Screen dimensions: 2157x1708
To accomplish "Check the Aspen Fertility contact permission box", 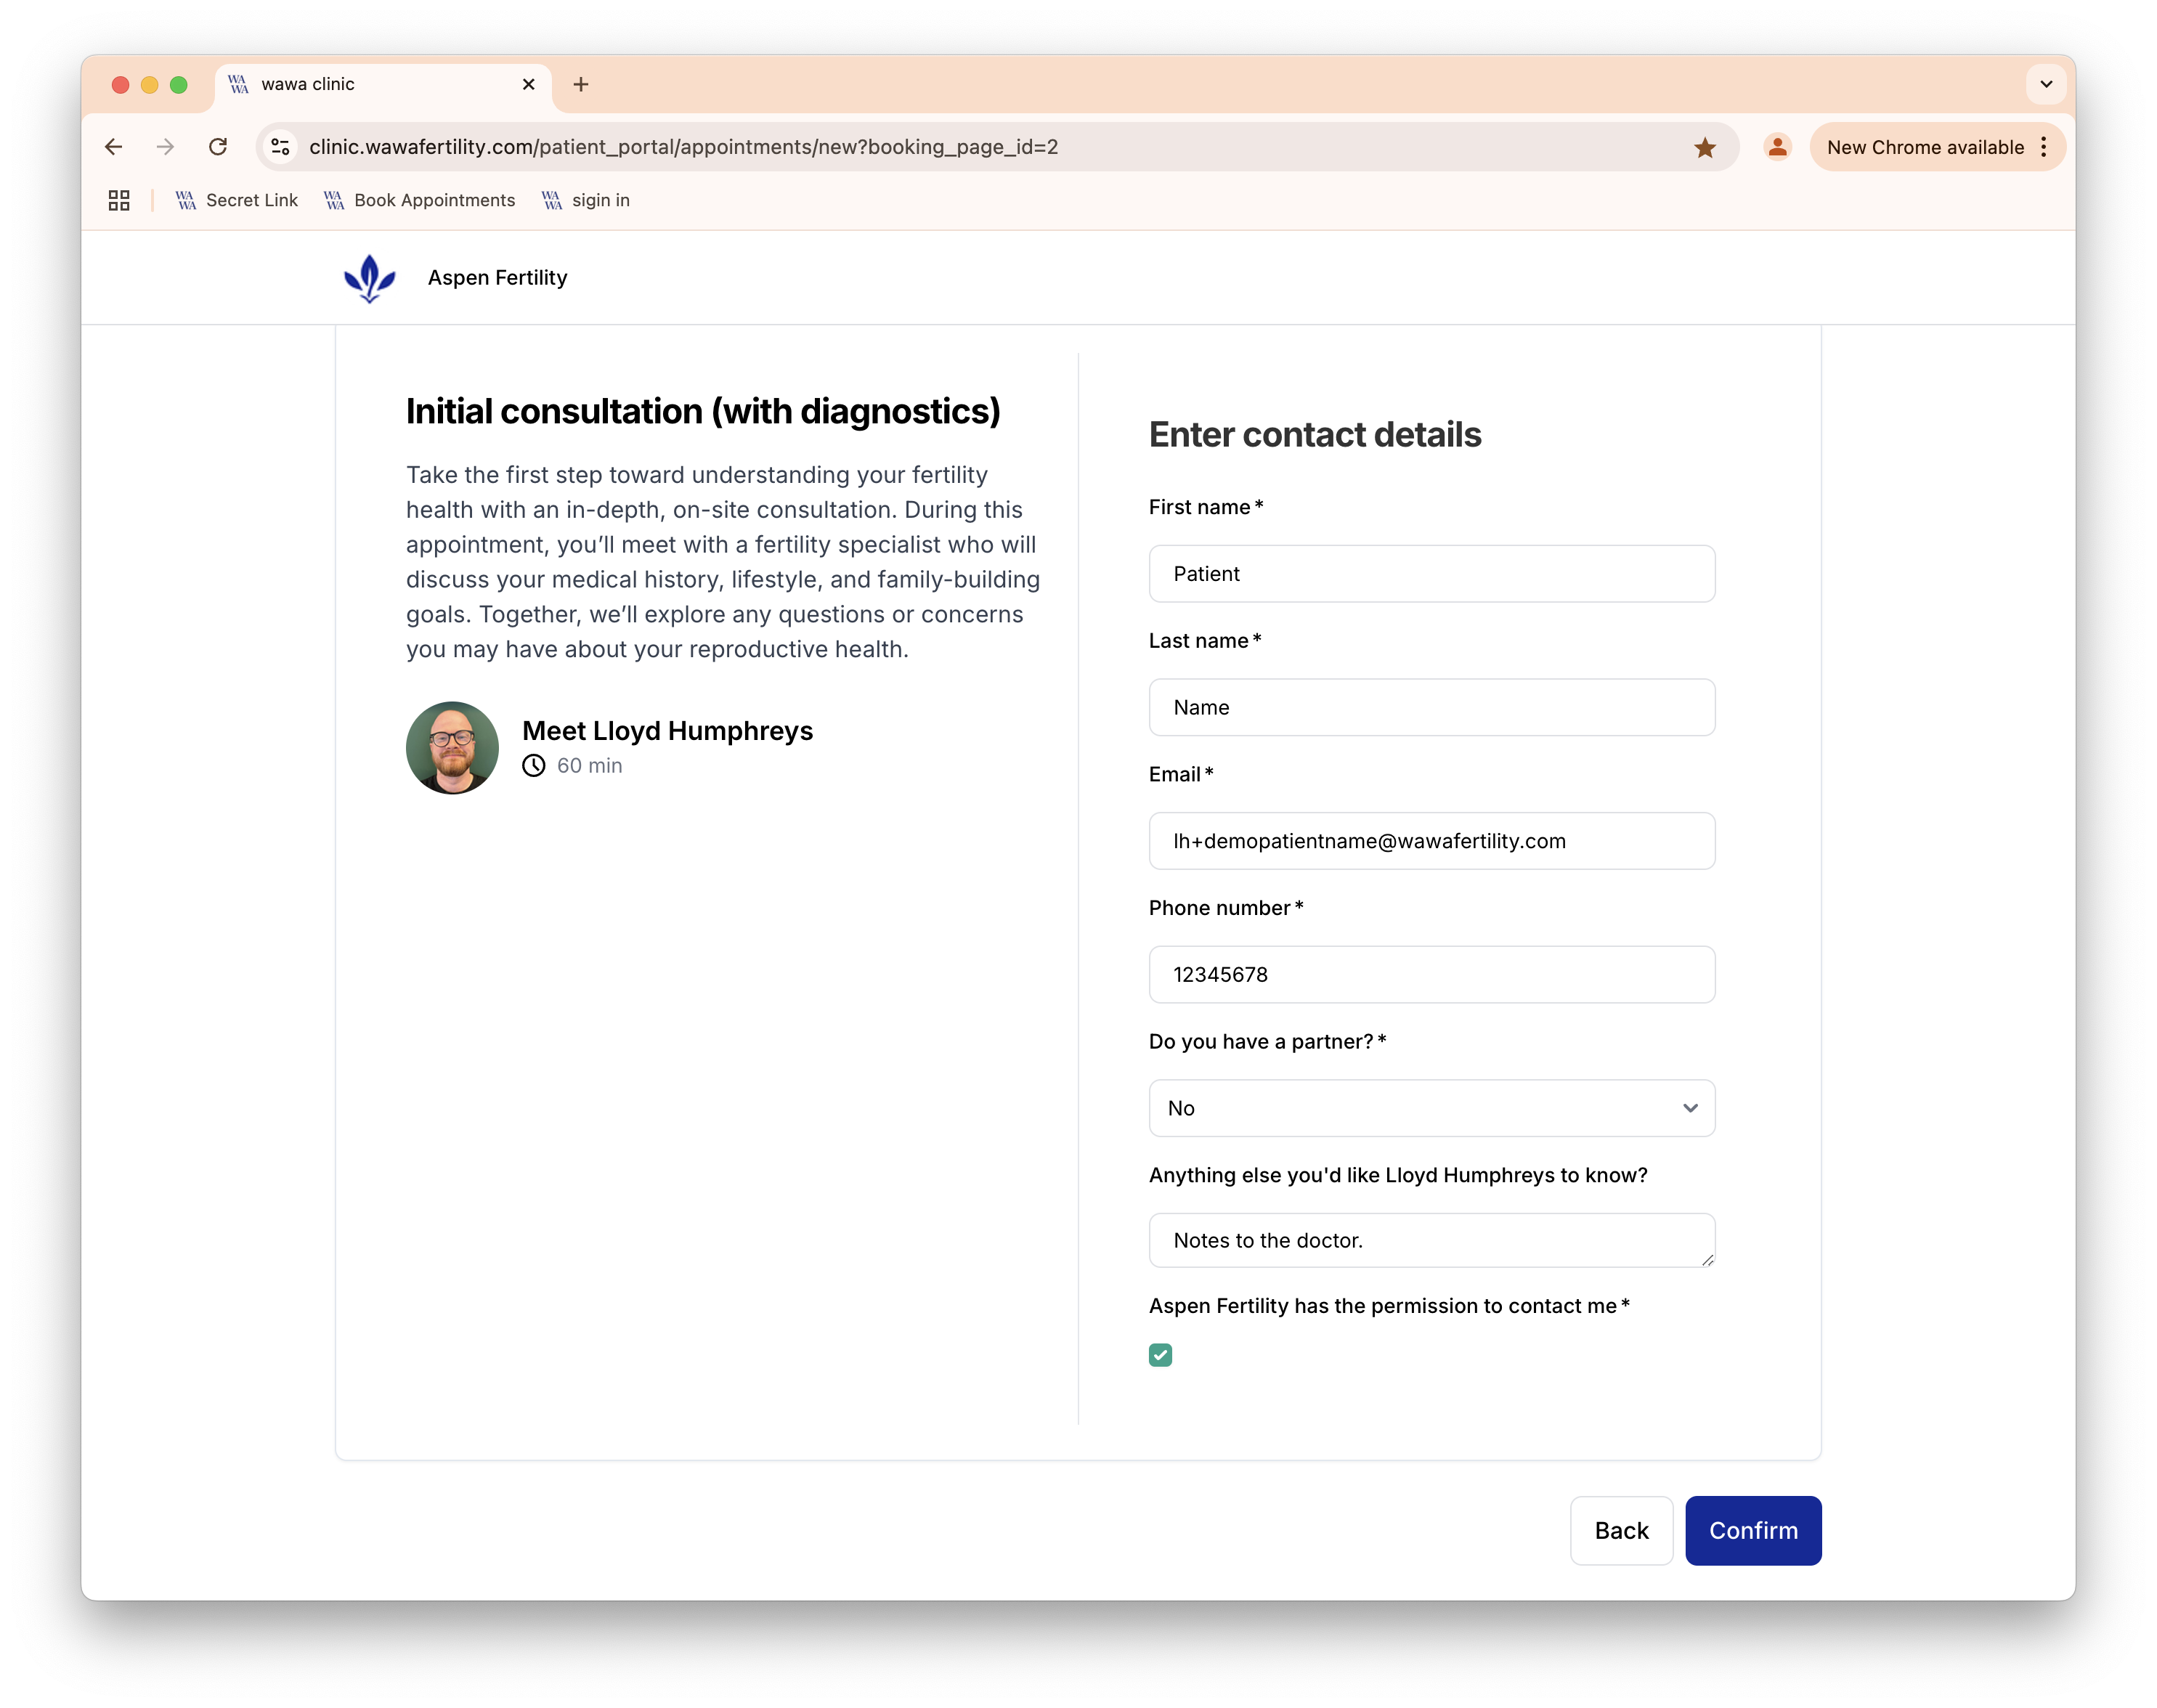I will pos(1161,1354).
